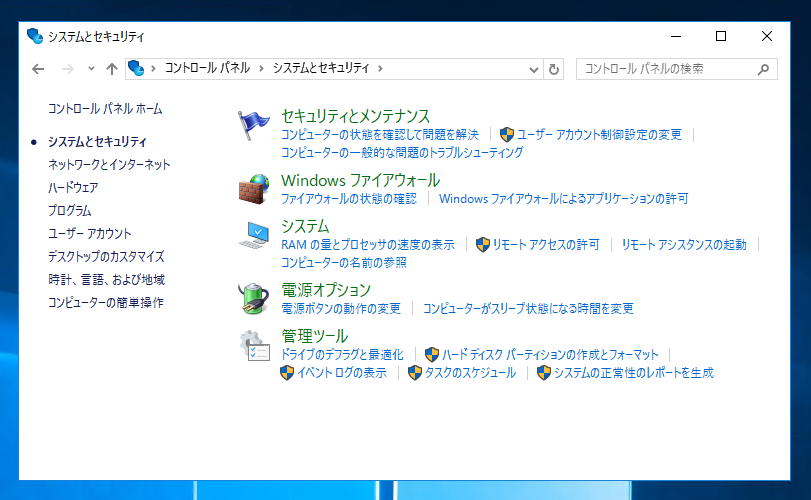Viewport: 811px width, 500px height.
Task: Minimize the システムとセキュリティ window
Action: coord(675,36)
